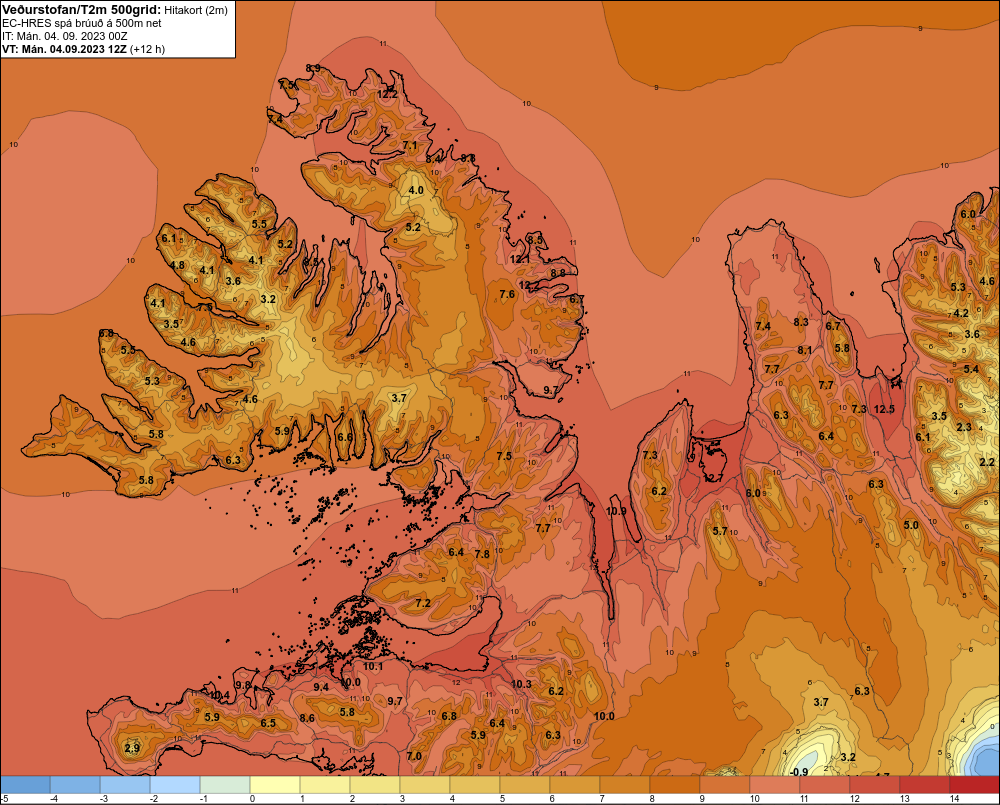Select the dark blue legend swatch between -5 and -4

click(x=26, y=785)
